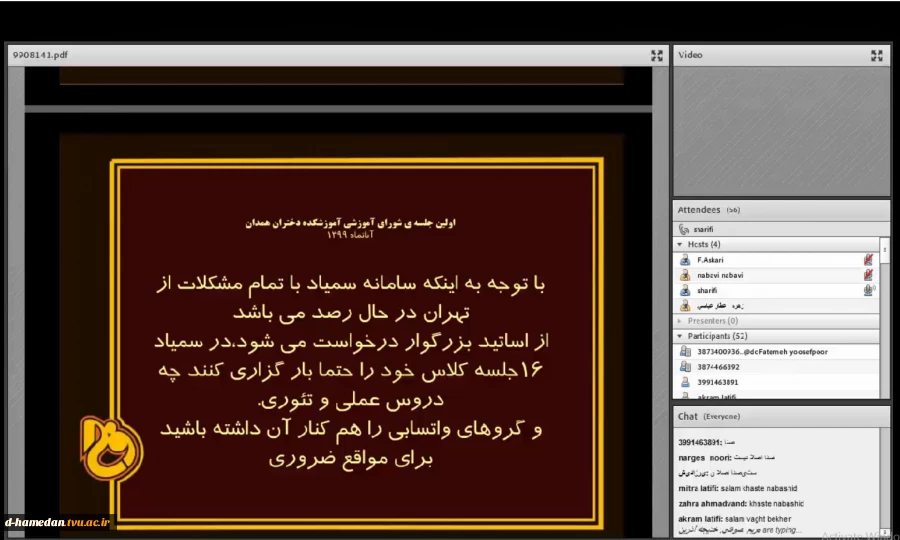Click the orange logo on the slide
Screen dimensions: 900x540
pos(111,449)
